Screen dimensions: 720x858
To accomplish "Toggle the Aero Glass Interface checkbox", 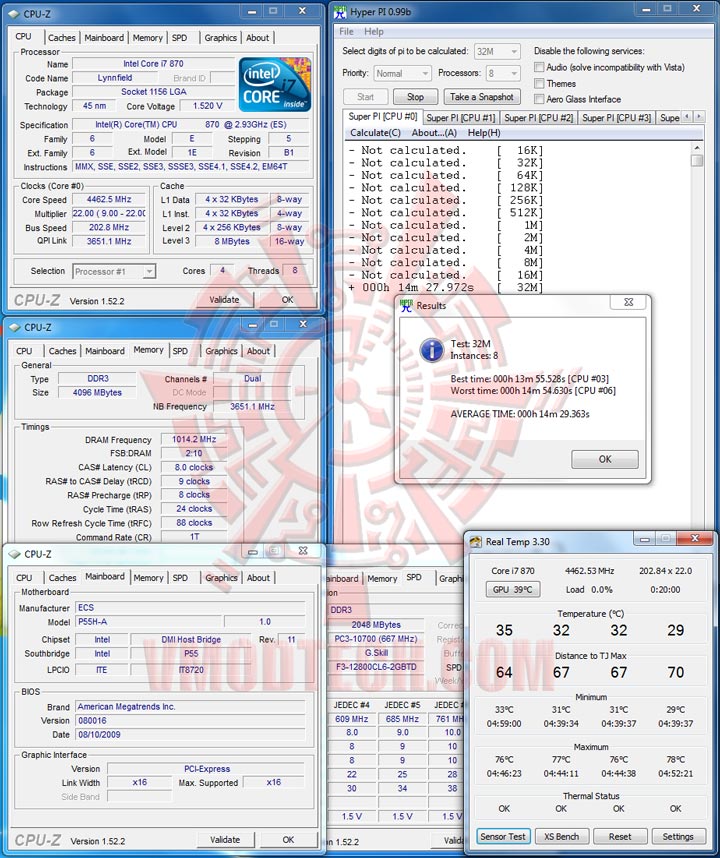I will pos(539,98).
